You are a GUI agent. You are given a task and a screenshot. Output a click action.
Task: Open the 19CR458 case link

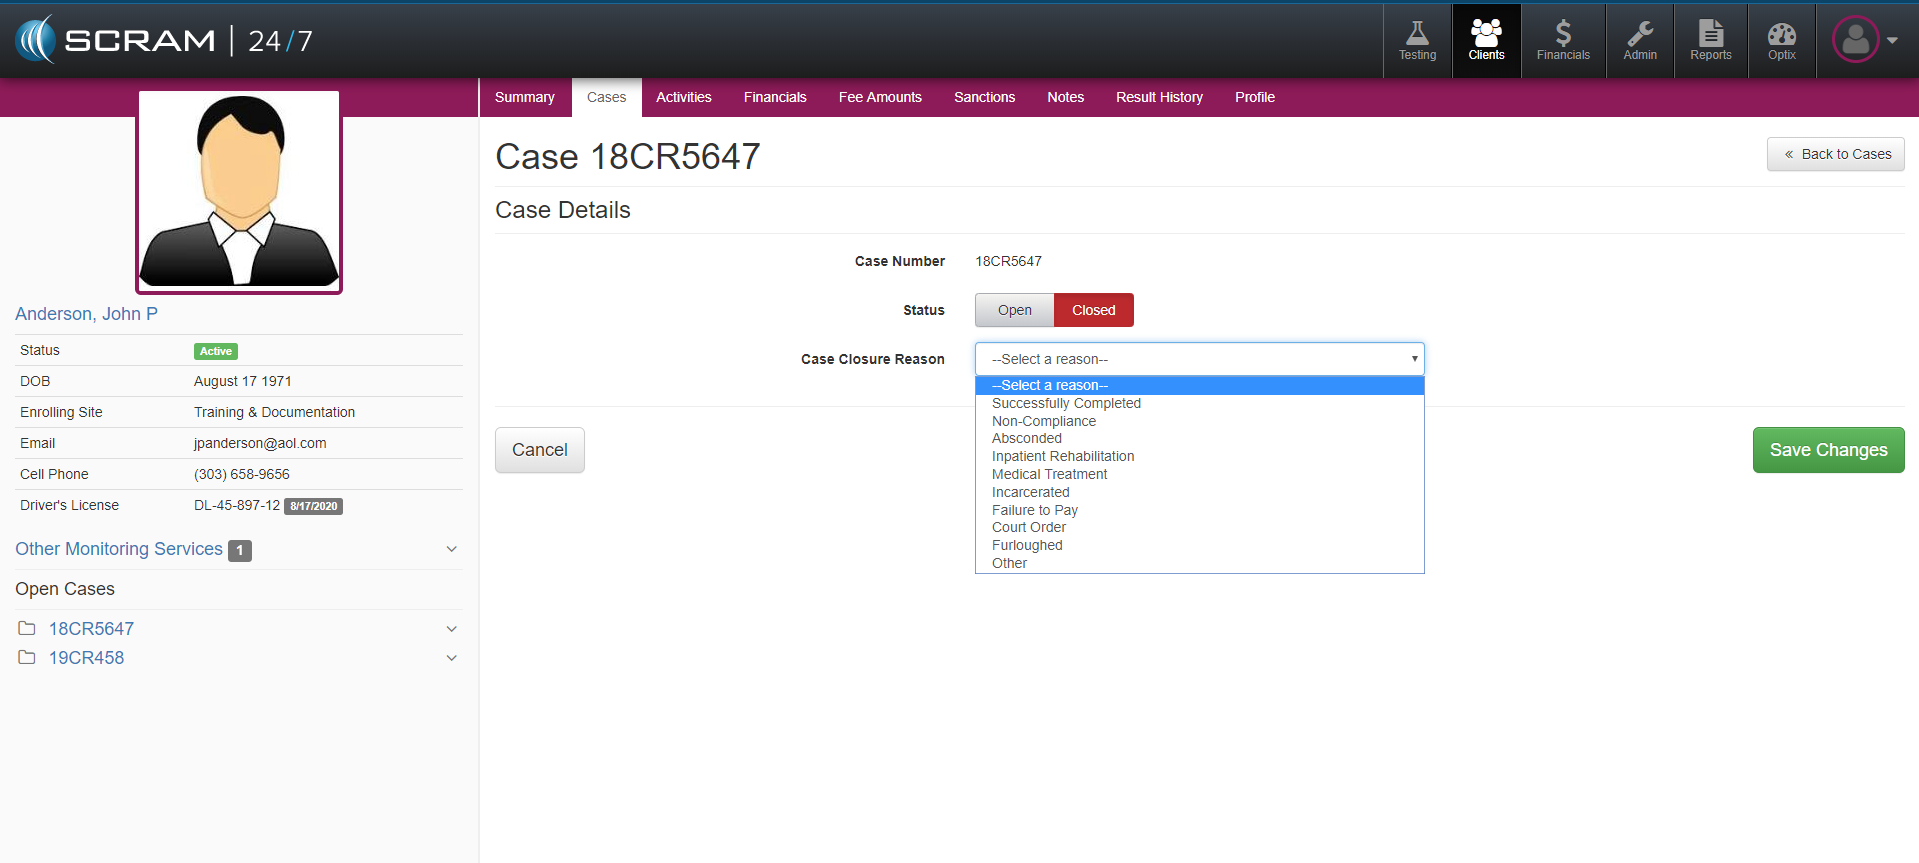(87, 658)
